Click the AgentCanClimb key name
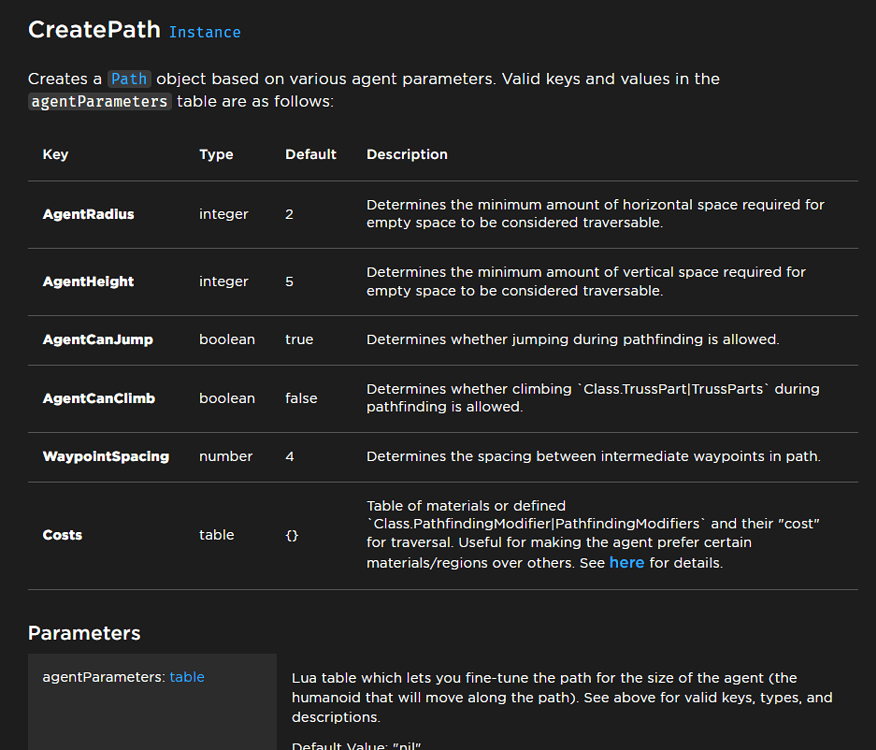This screenshot has height=750, width=876. click(x=98, y=398)
